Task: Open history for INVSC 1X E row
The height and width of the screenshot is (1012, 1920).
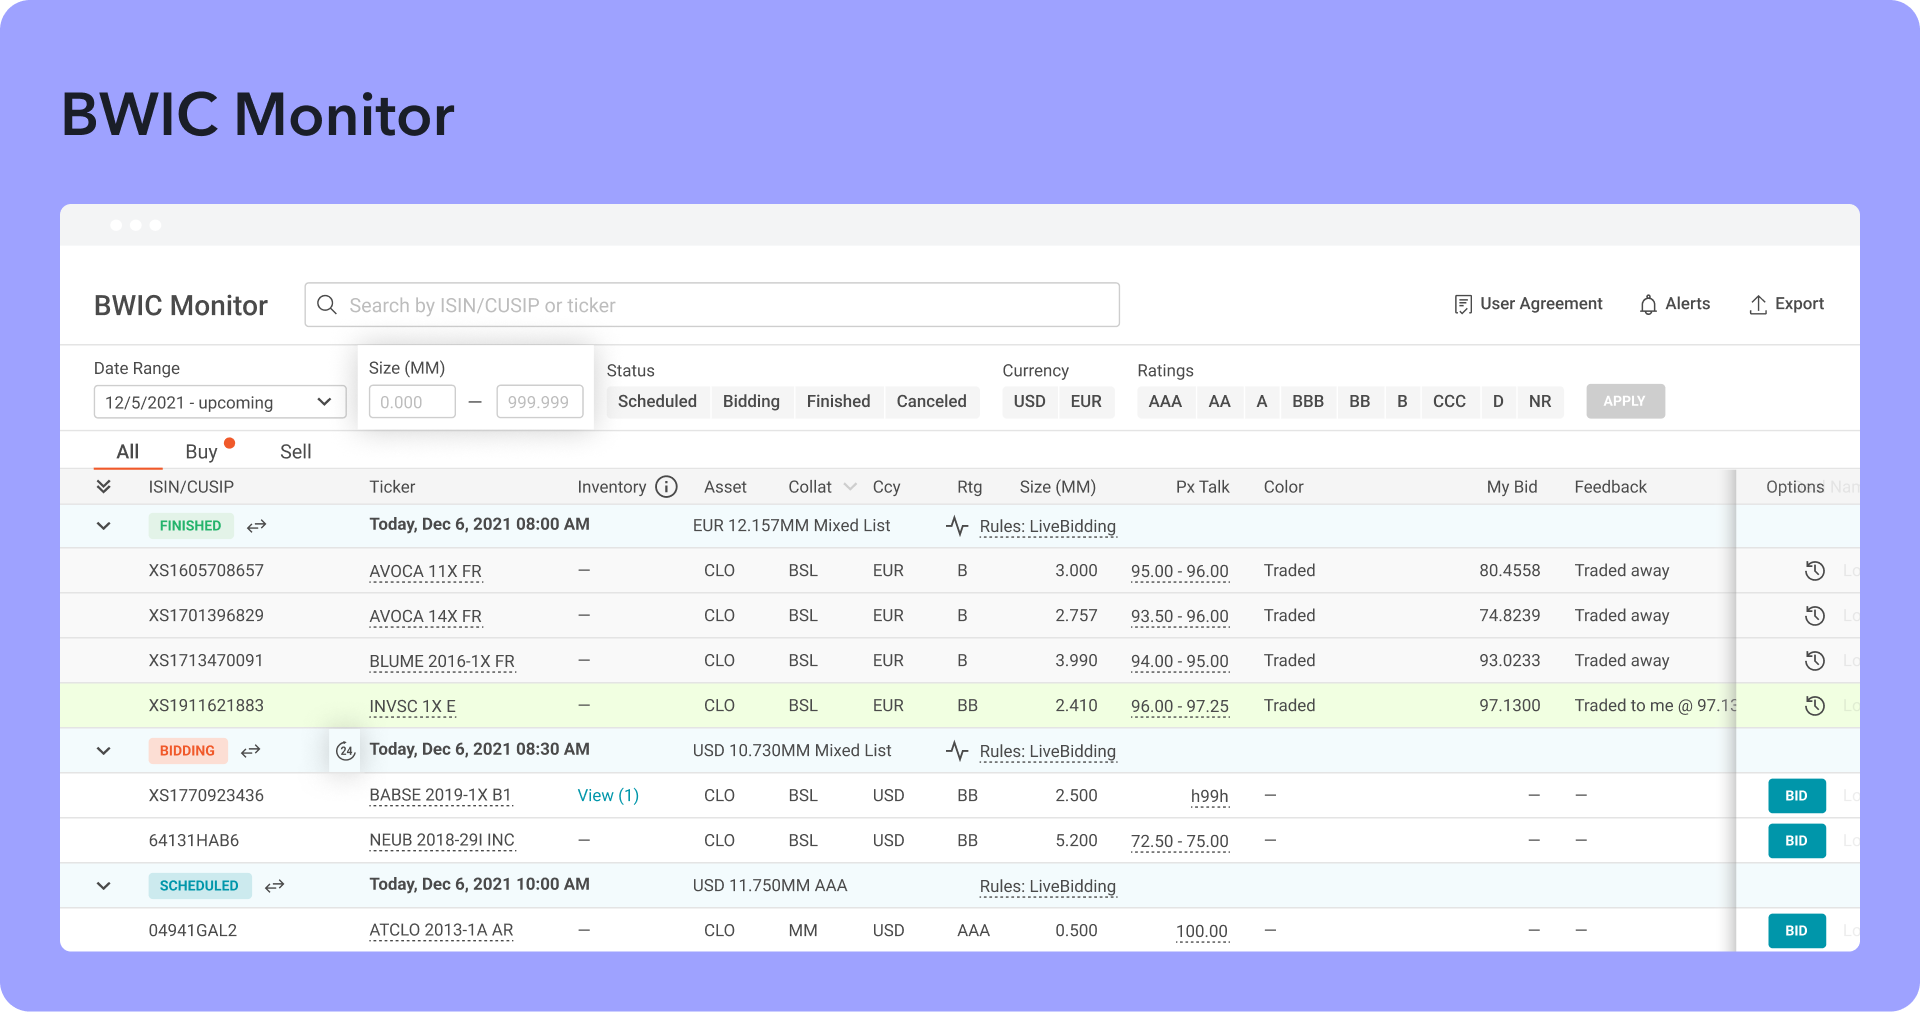Action: pos(1814,706)
